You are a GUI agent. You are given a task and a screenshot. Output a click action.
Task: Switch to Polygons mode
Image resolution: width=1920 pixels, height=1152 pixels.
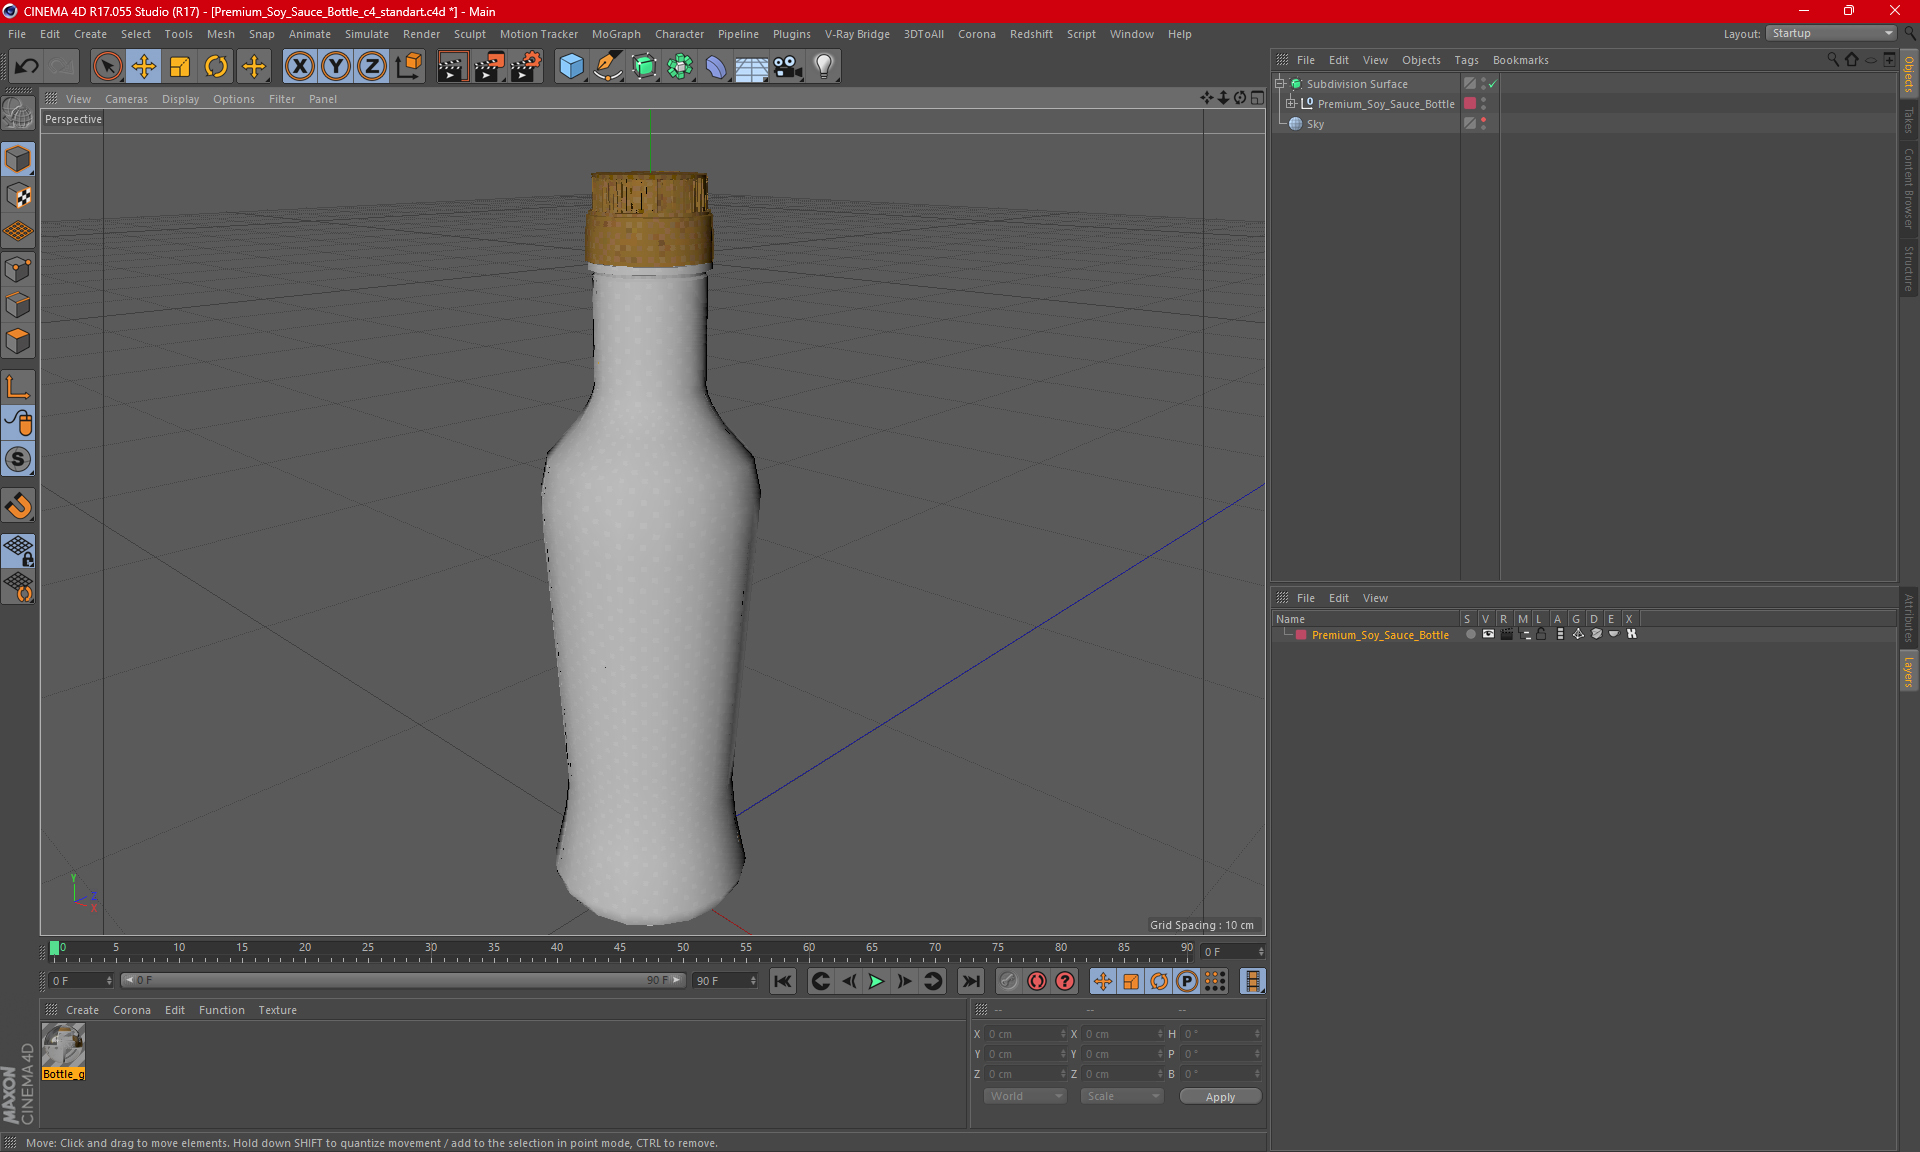tap(18, 341)
